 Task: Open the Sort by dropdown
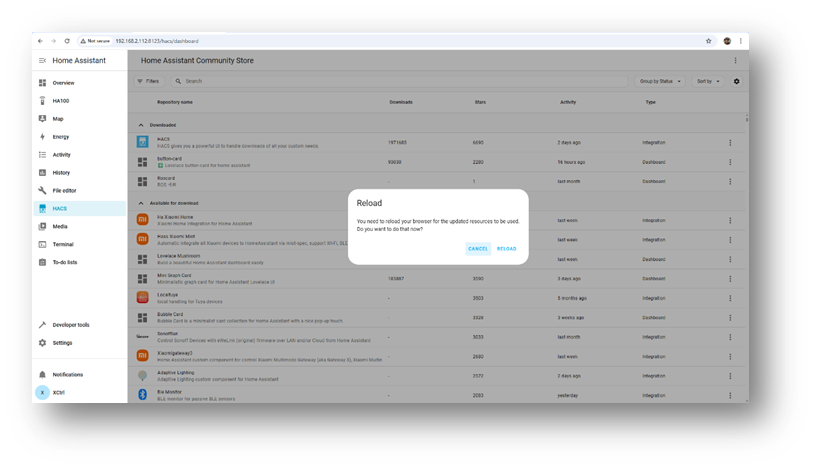pos(708,81)
